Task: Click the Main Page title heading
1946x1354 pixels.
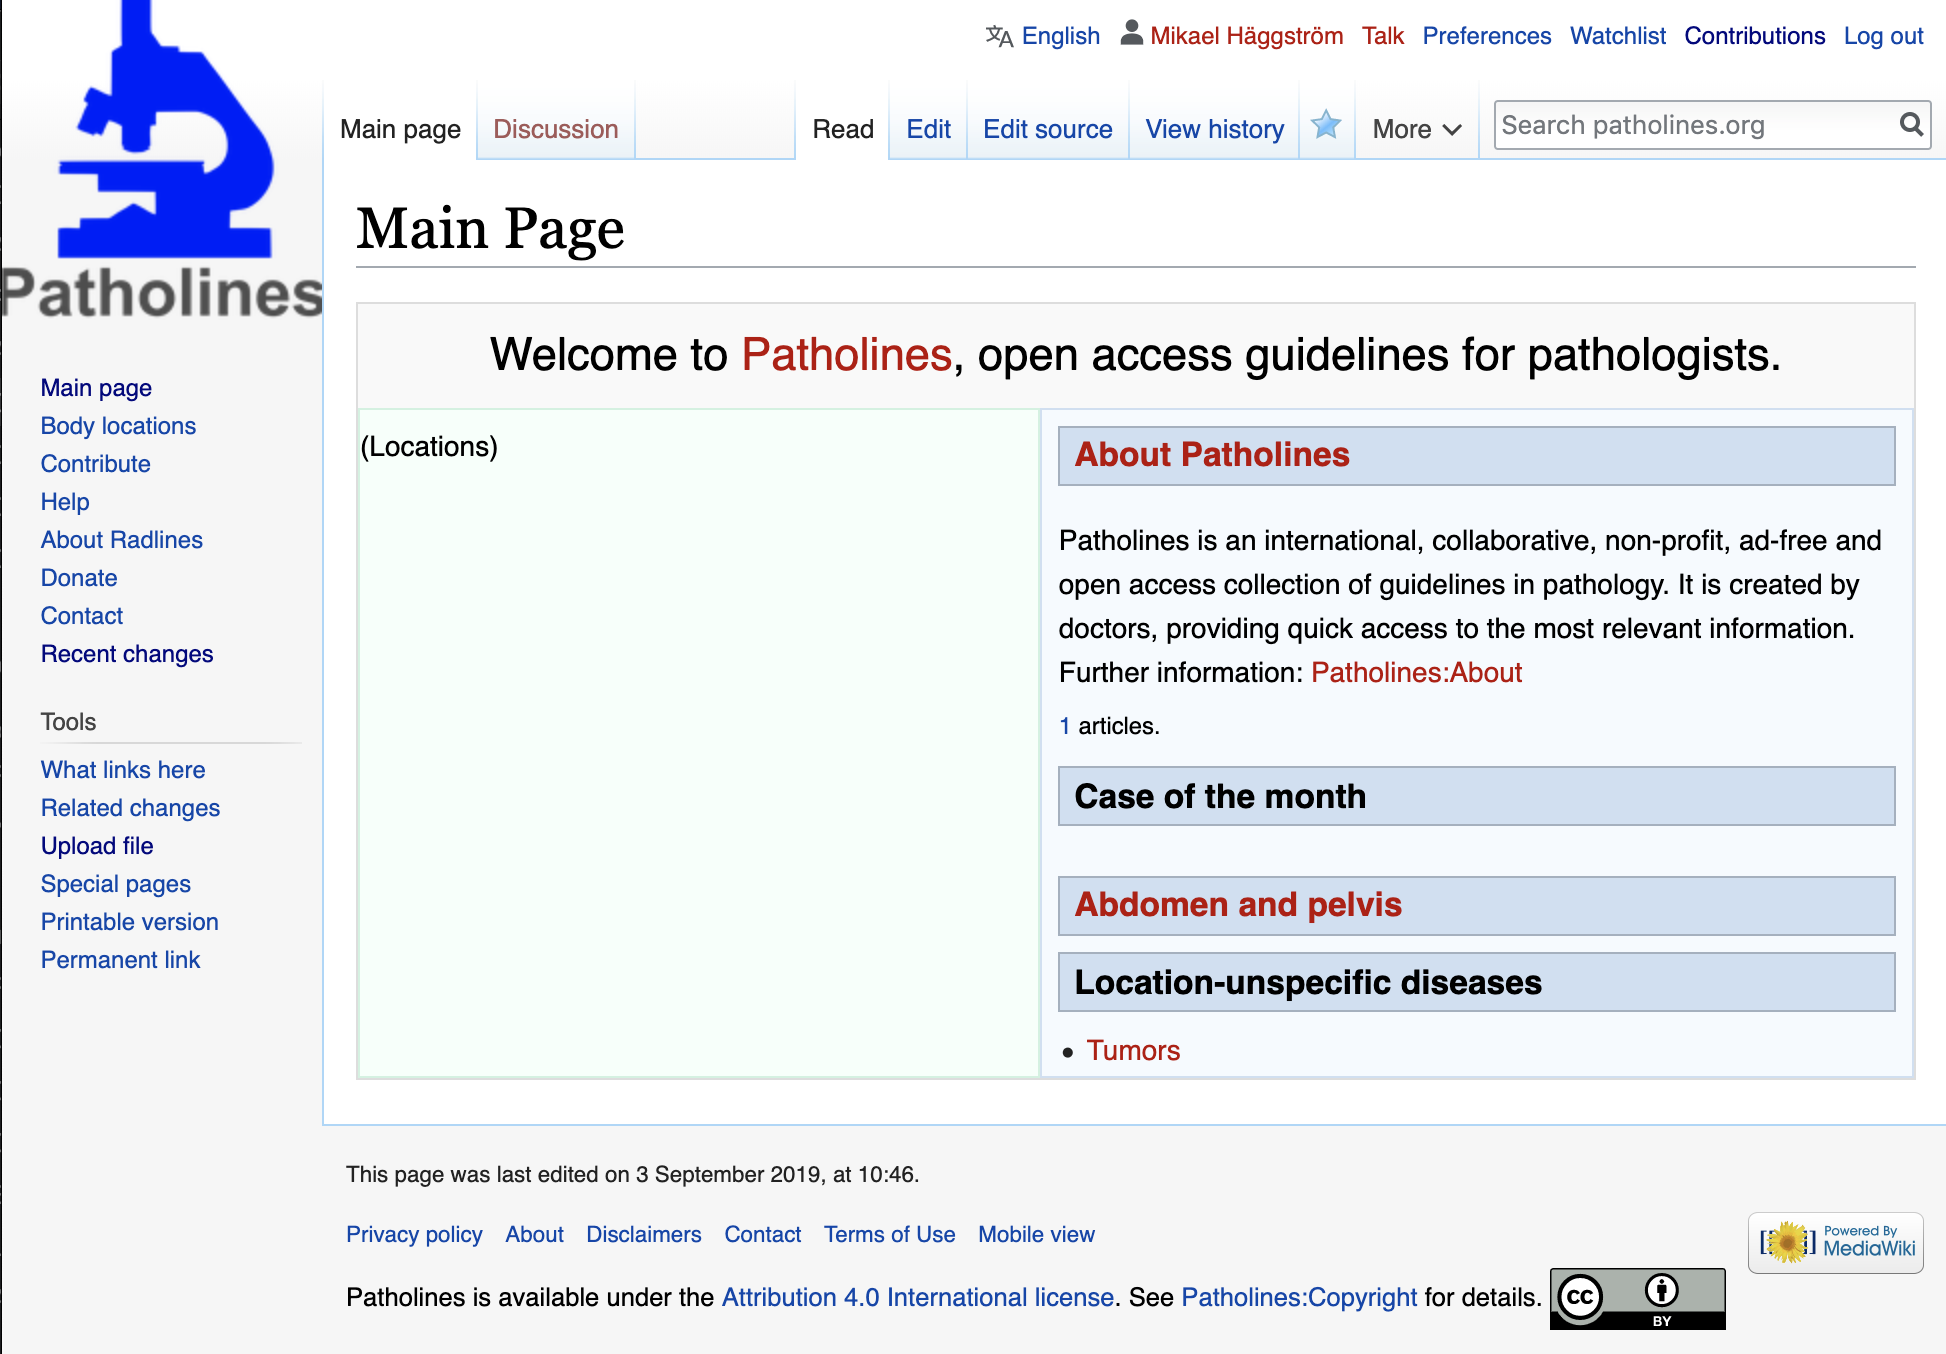Action: tap(490, 230)
